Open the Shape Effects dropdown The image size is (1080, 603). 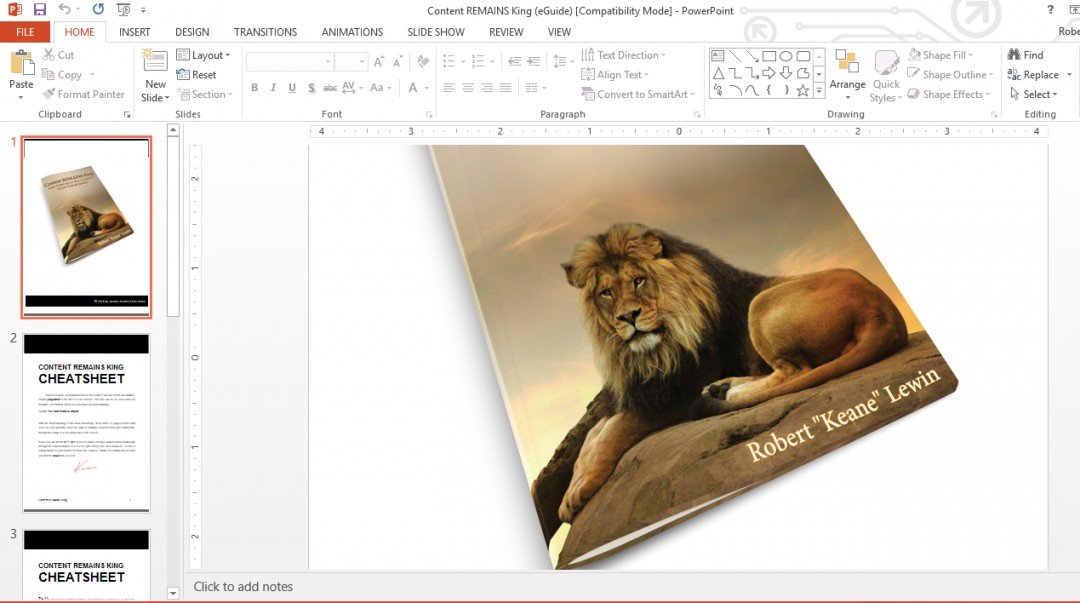click(948, 94)
